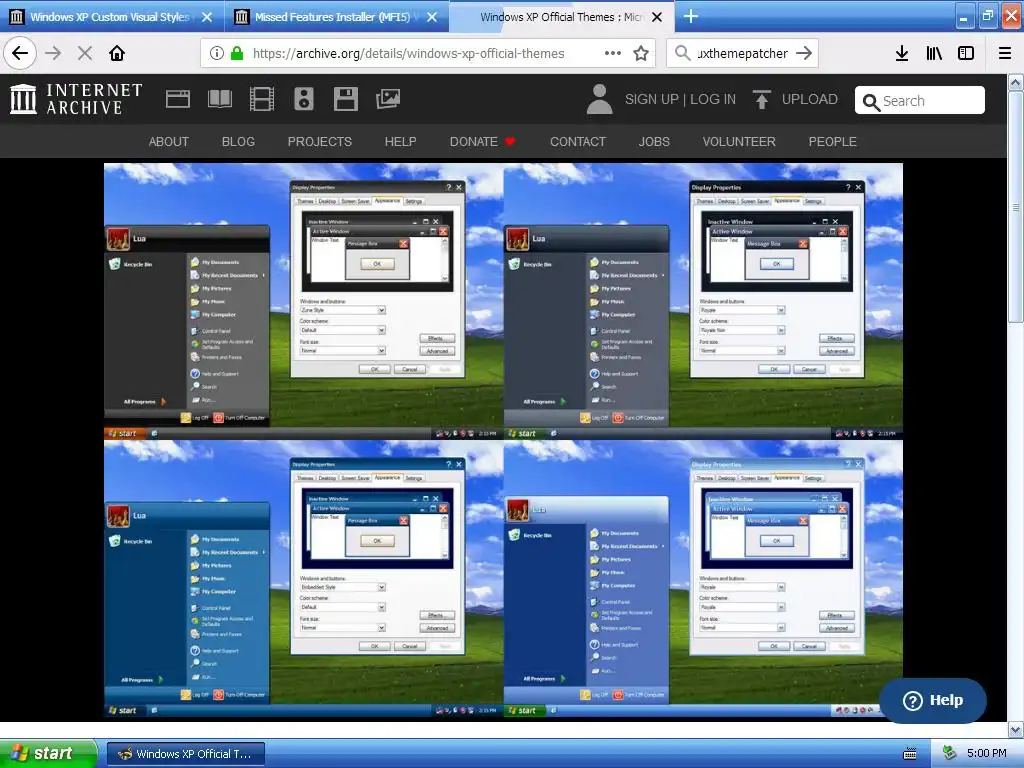Open the DONATE menu item
The width and height of the screenshot is (1024, 768).
tap(483, 142)
